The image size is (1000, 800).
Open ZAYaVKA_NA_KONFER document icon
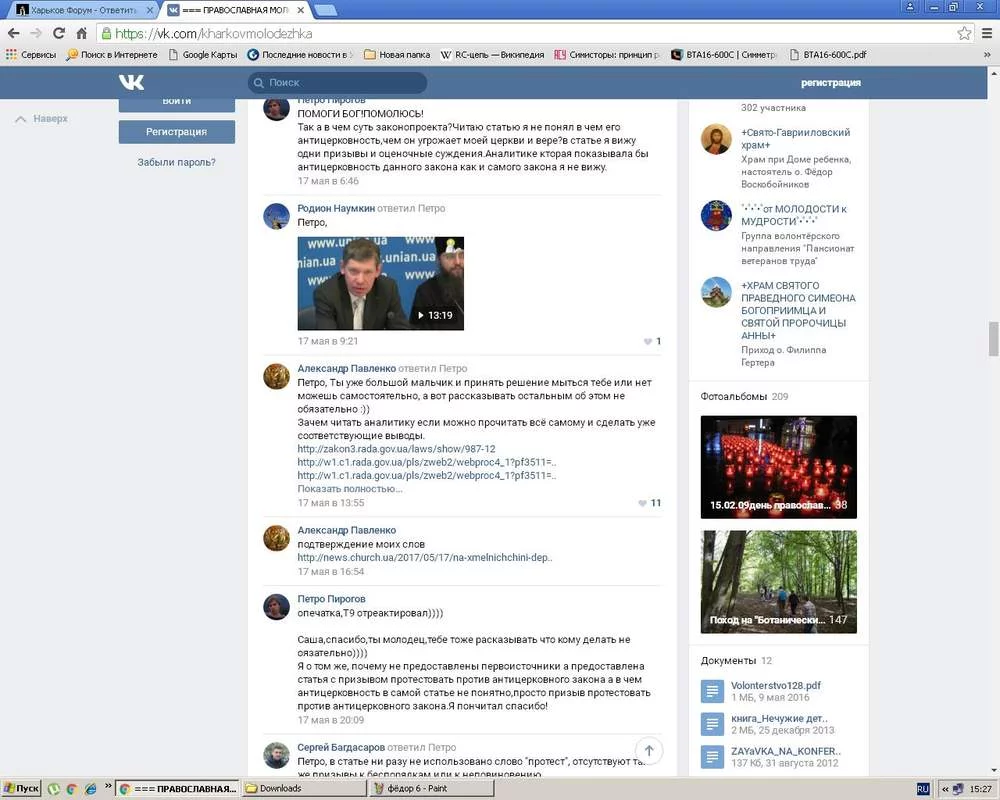coord(712,757)
